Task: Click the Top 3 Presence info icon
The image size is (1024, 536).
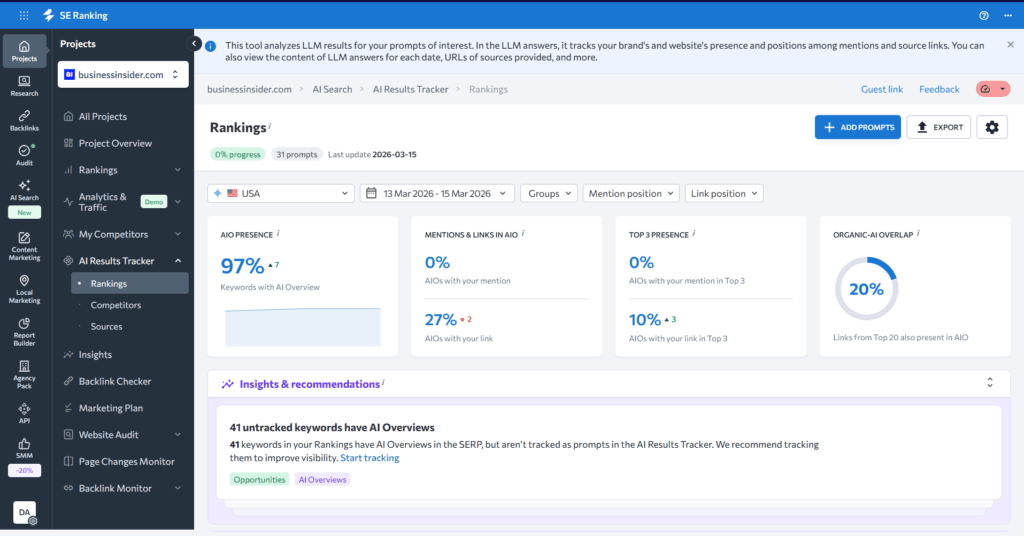Action: point(694,233)
